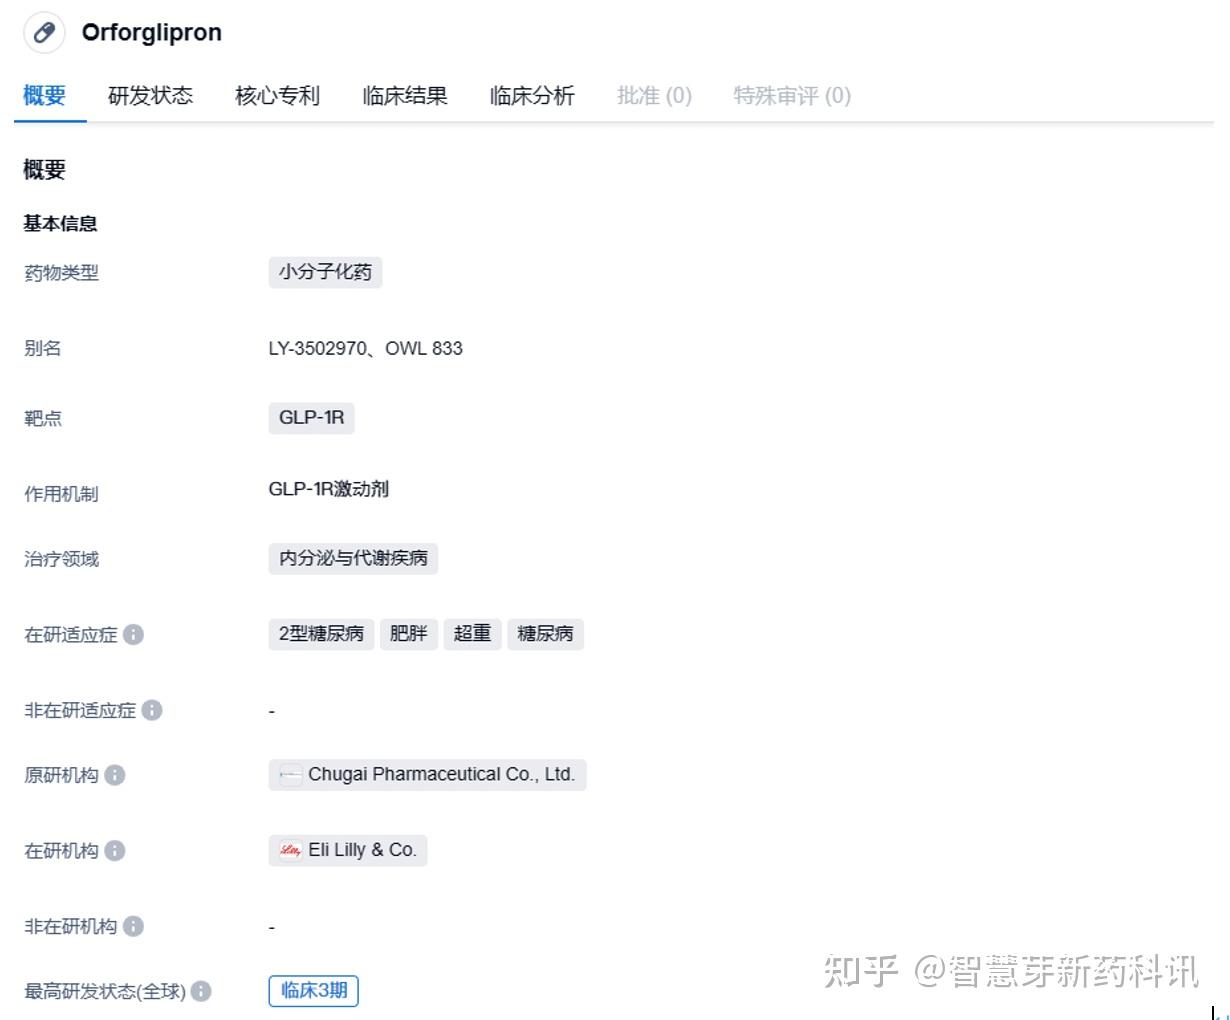Click the 药物类型 field label
Screen dimensions: 1230x1020
[61, 272]
